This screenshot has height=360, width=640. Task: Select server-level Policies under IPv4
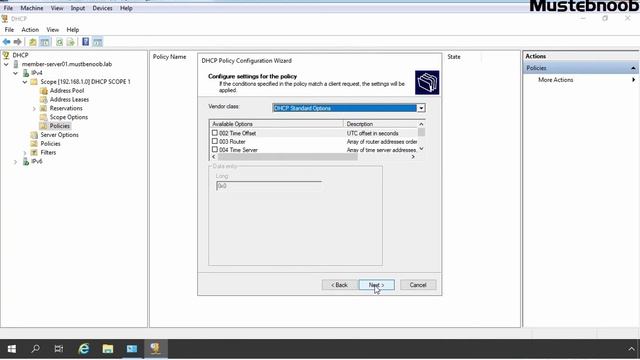(51, 144)
